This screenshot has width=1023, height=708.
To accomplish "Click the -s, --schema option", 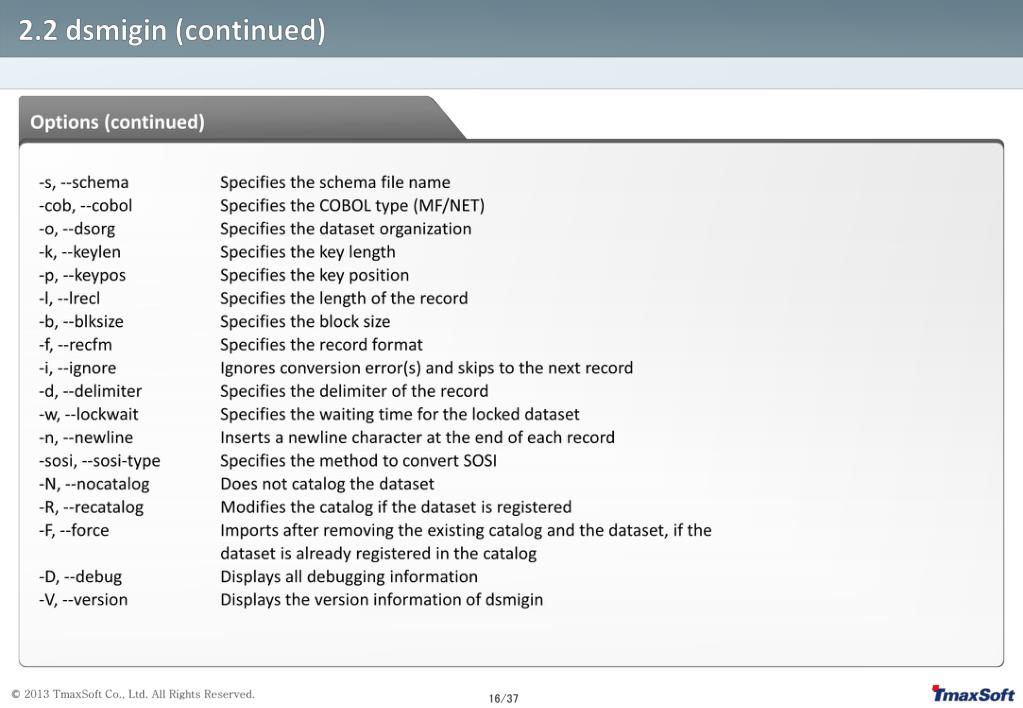I will tap(84, 182).
